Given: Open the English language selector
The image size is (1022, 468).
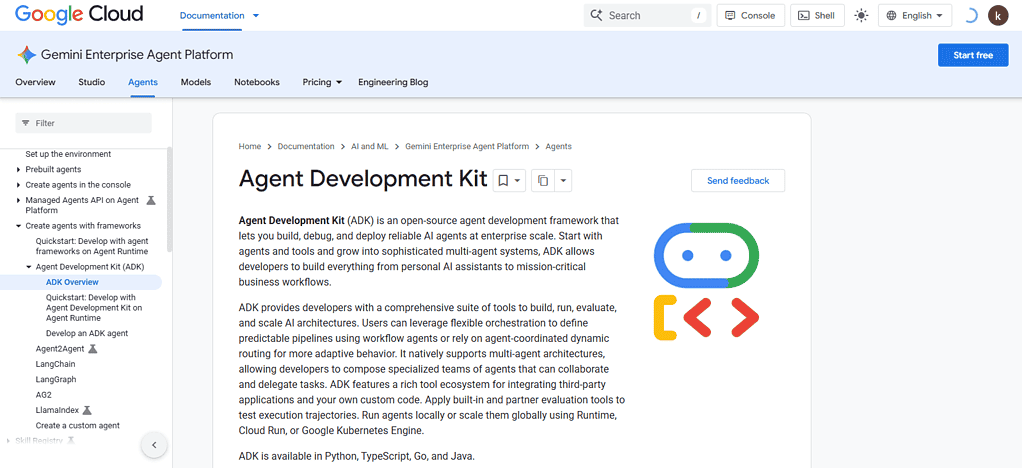Looking at the screenshot, I should (x=915, y=16).
